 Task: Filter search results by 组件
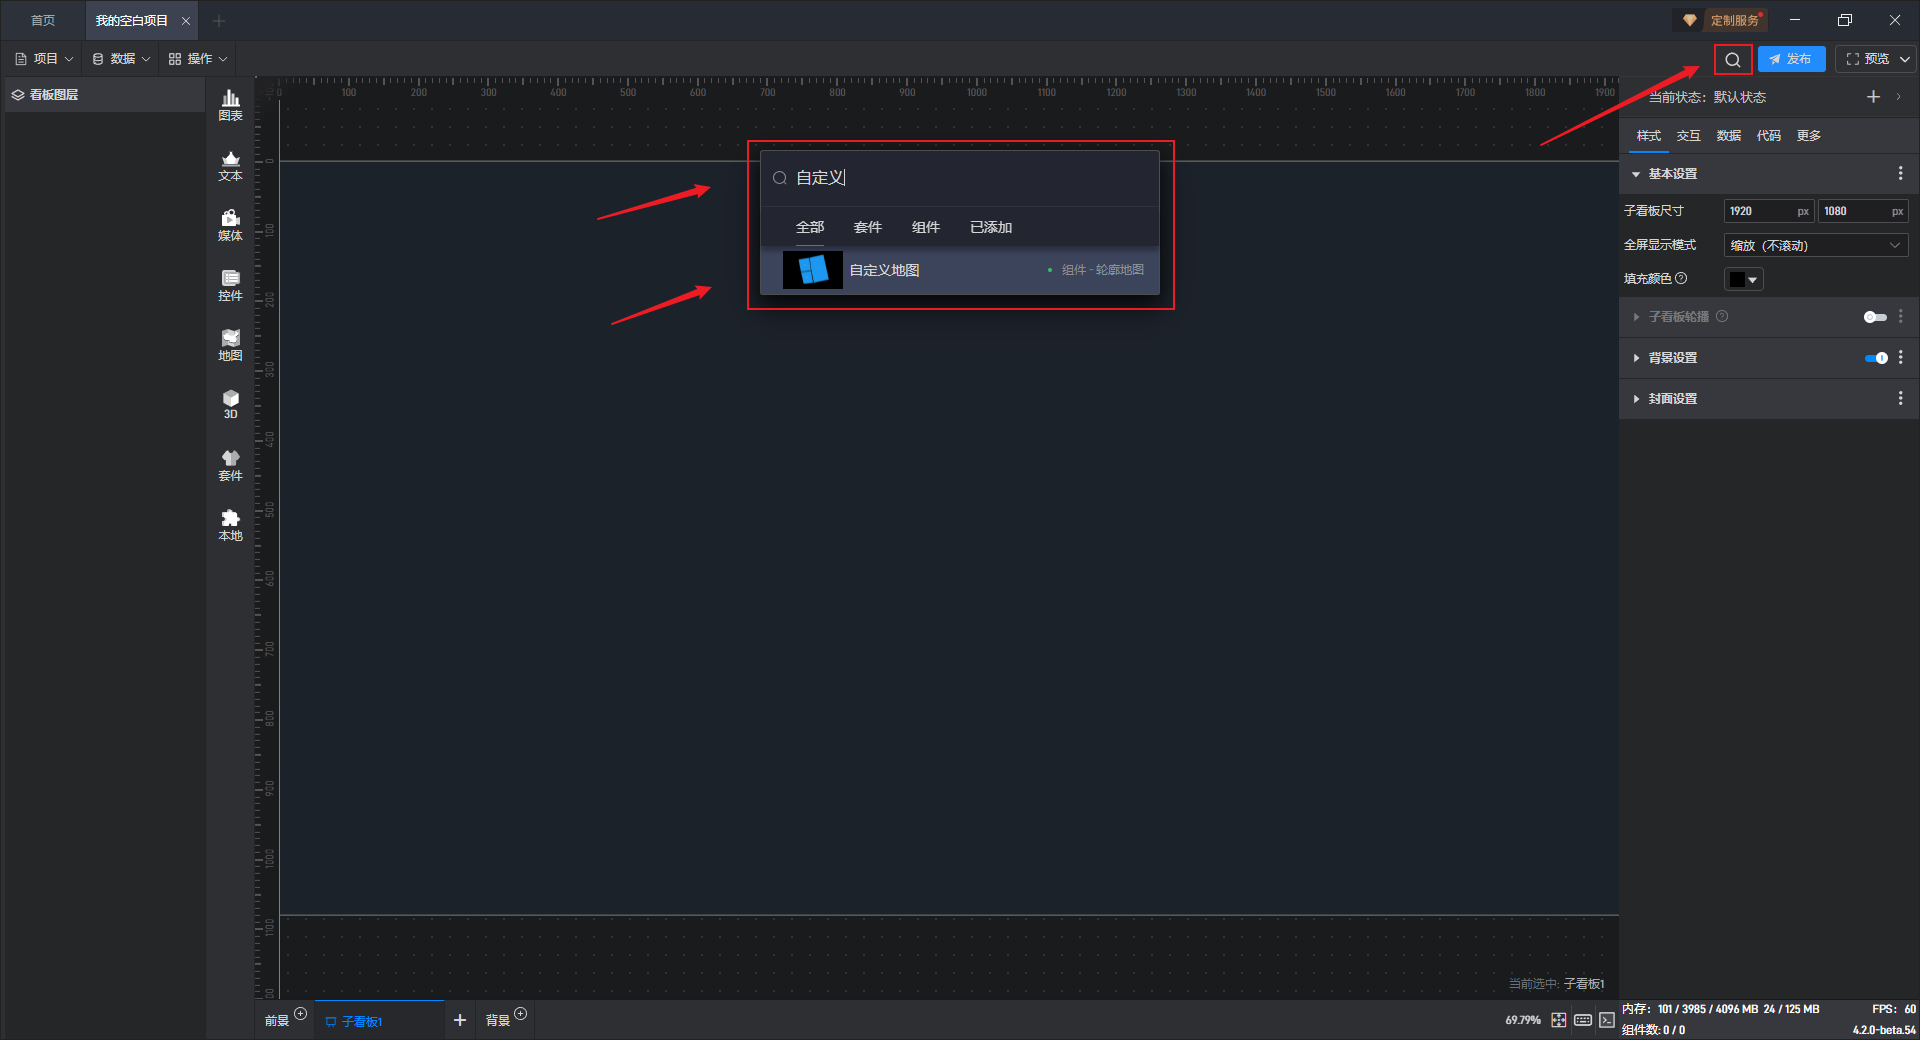tap(925, 228)
